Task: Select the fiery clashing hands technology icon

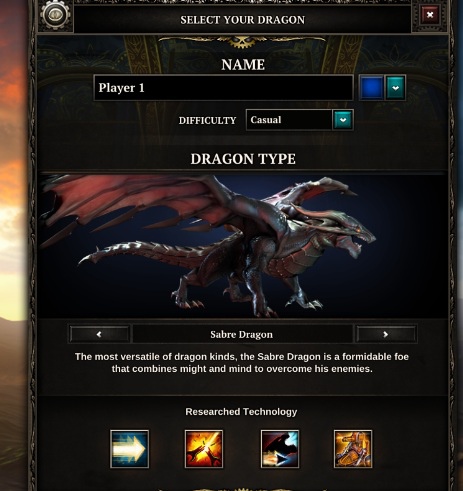Action: click(x=204, y=449)
